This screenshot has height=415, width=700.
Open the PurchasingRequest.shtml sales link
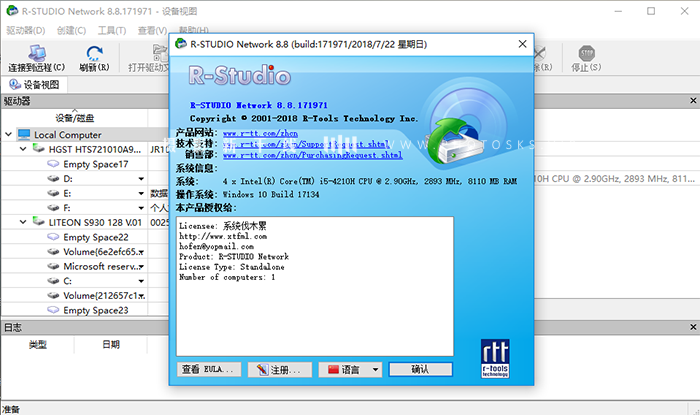pos(312,155)
